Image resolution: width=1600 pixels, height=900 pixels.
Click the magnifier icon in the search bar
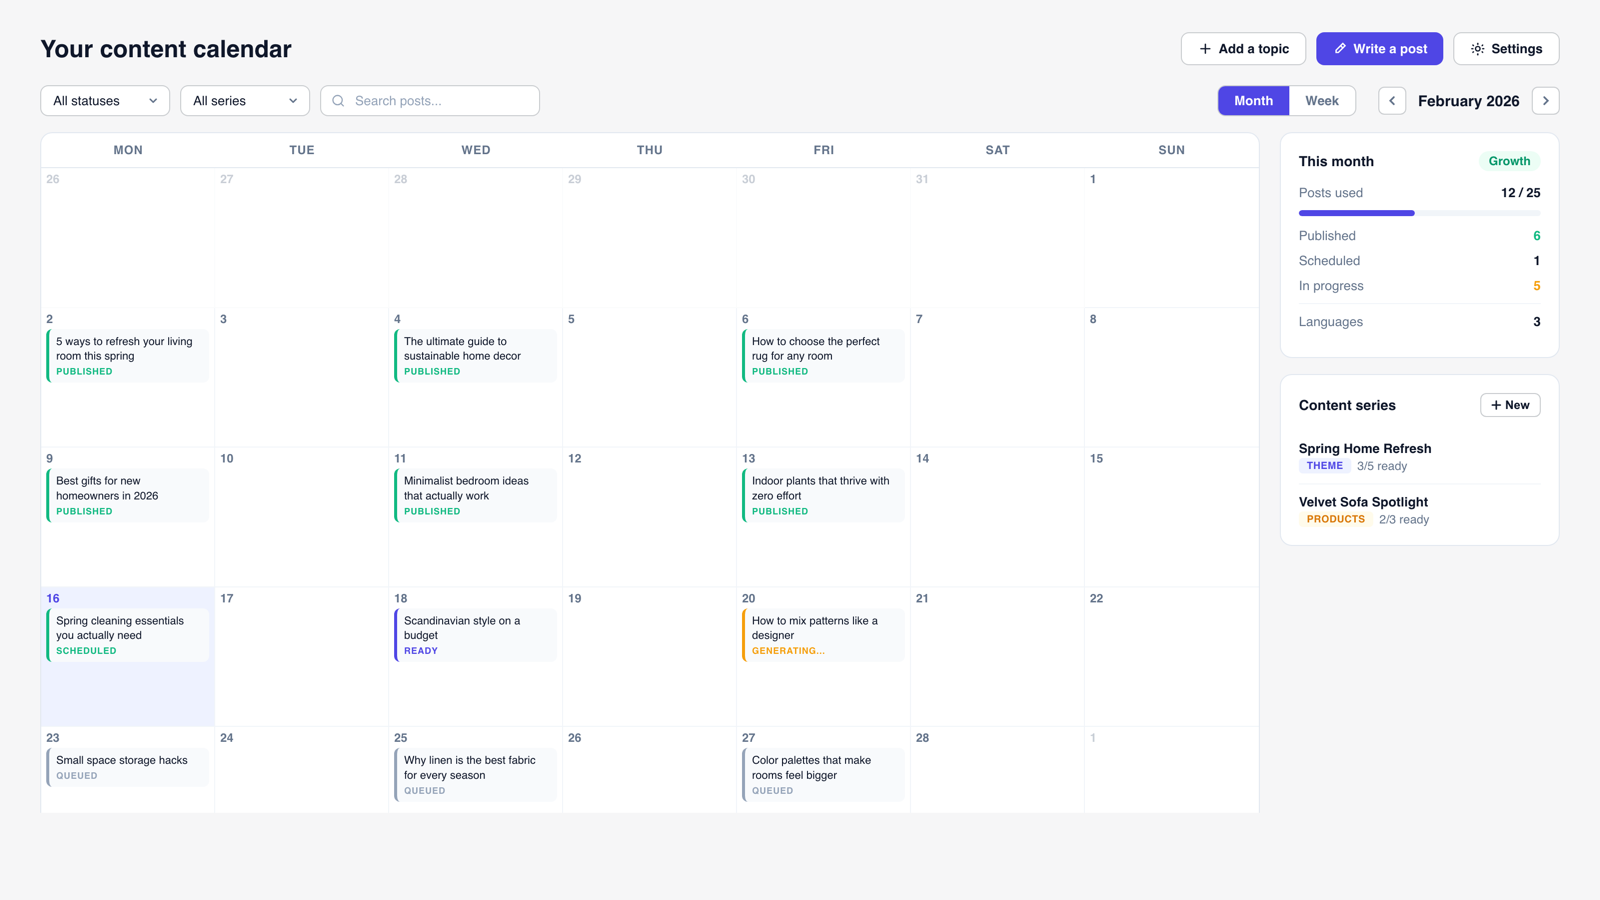coord(337,100)
